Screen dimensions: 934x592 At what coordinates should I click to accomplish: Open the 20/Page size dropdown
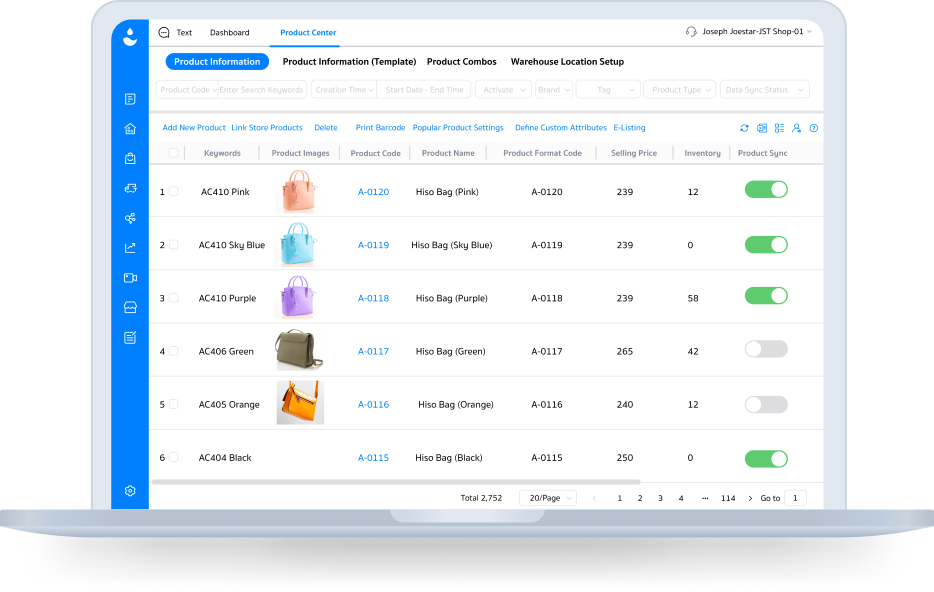[548, 498]
